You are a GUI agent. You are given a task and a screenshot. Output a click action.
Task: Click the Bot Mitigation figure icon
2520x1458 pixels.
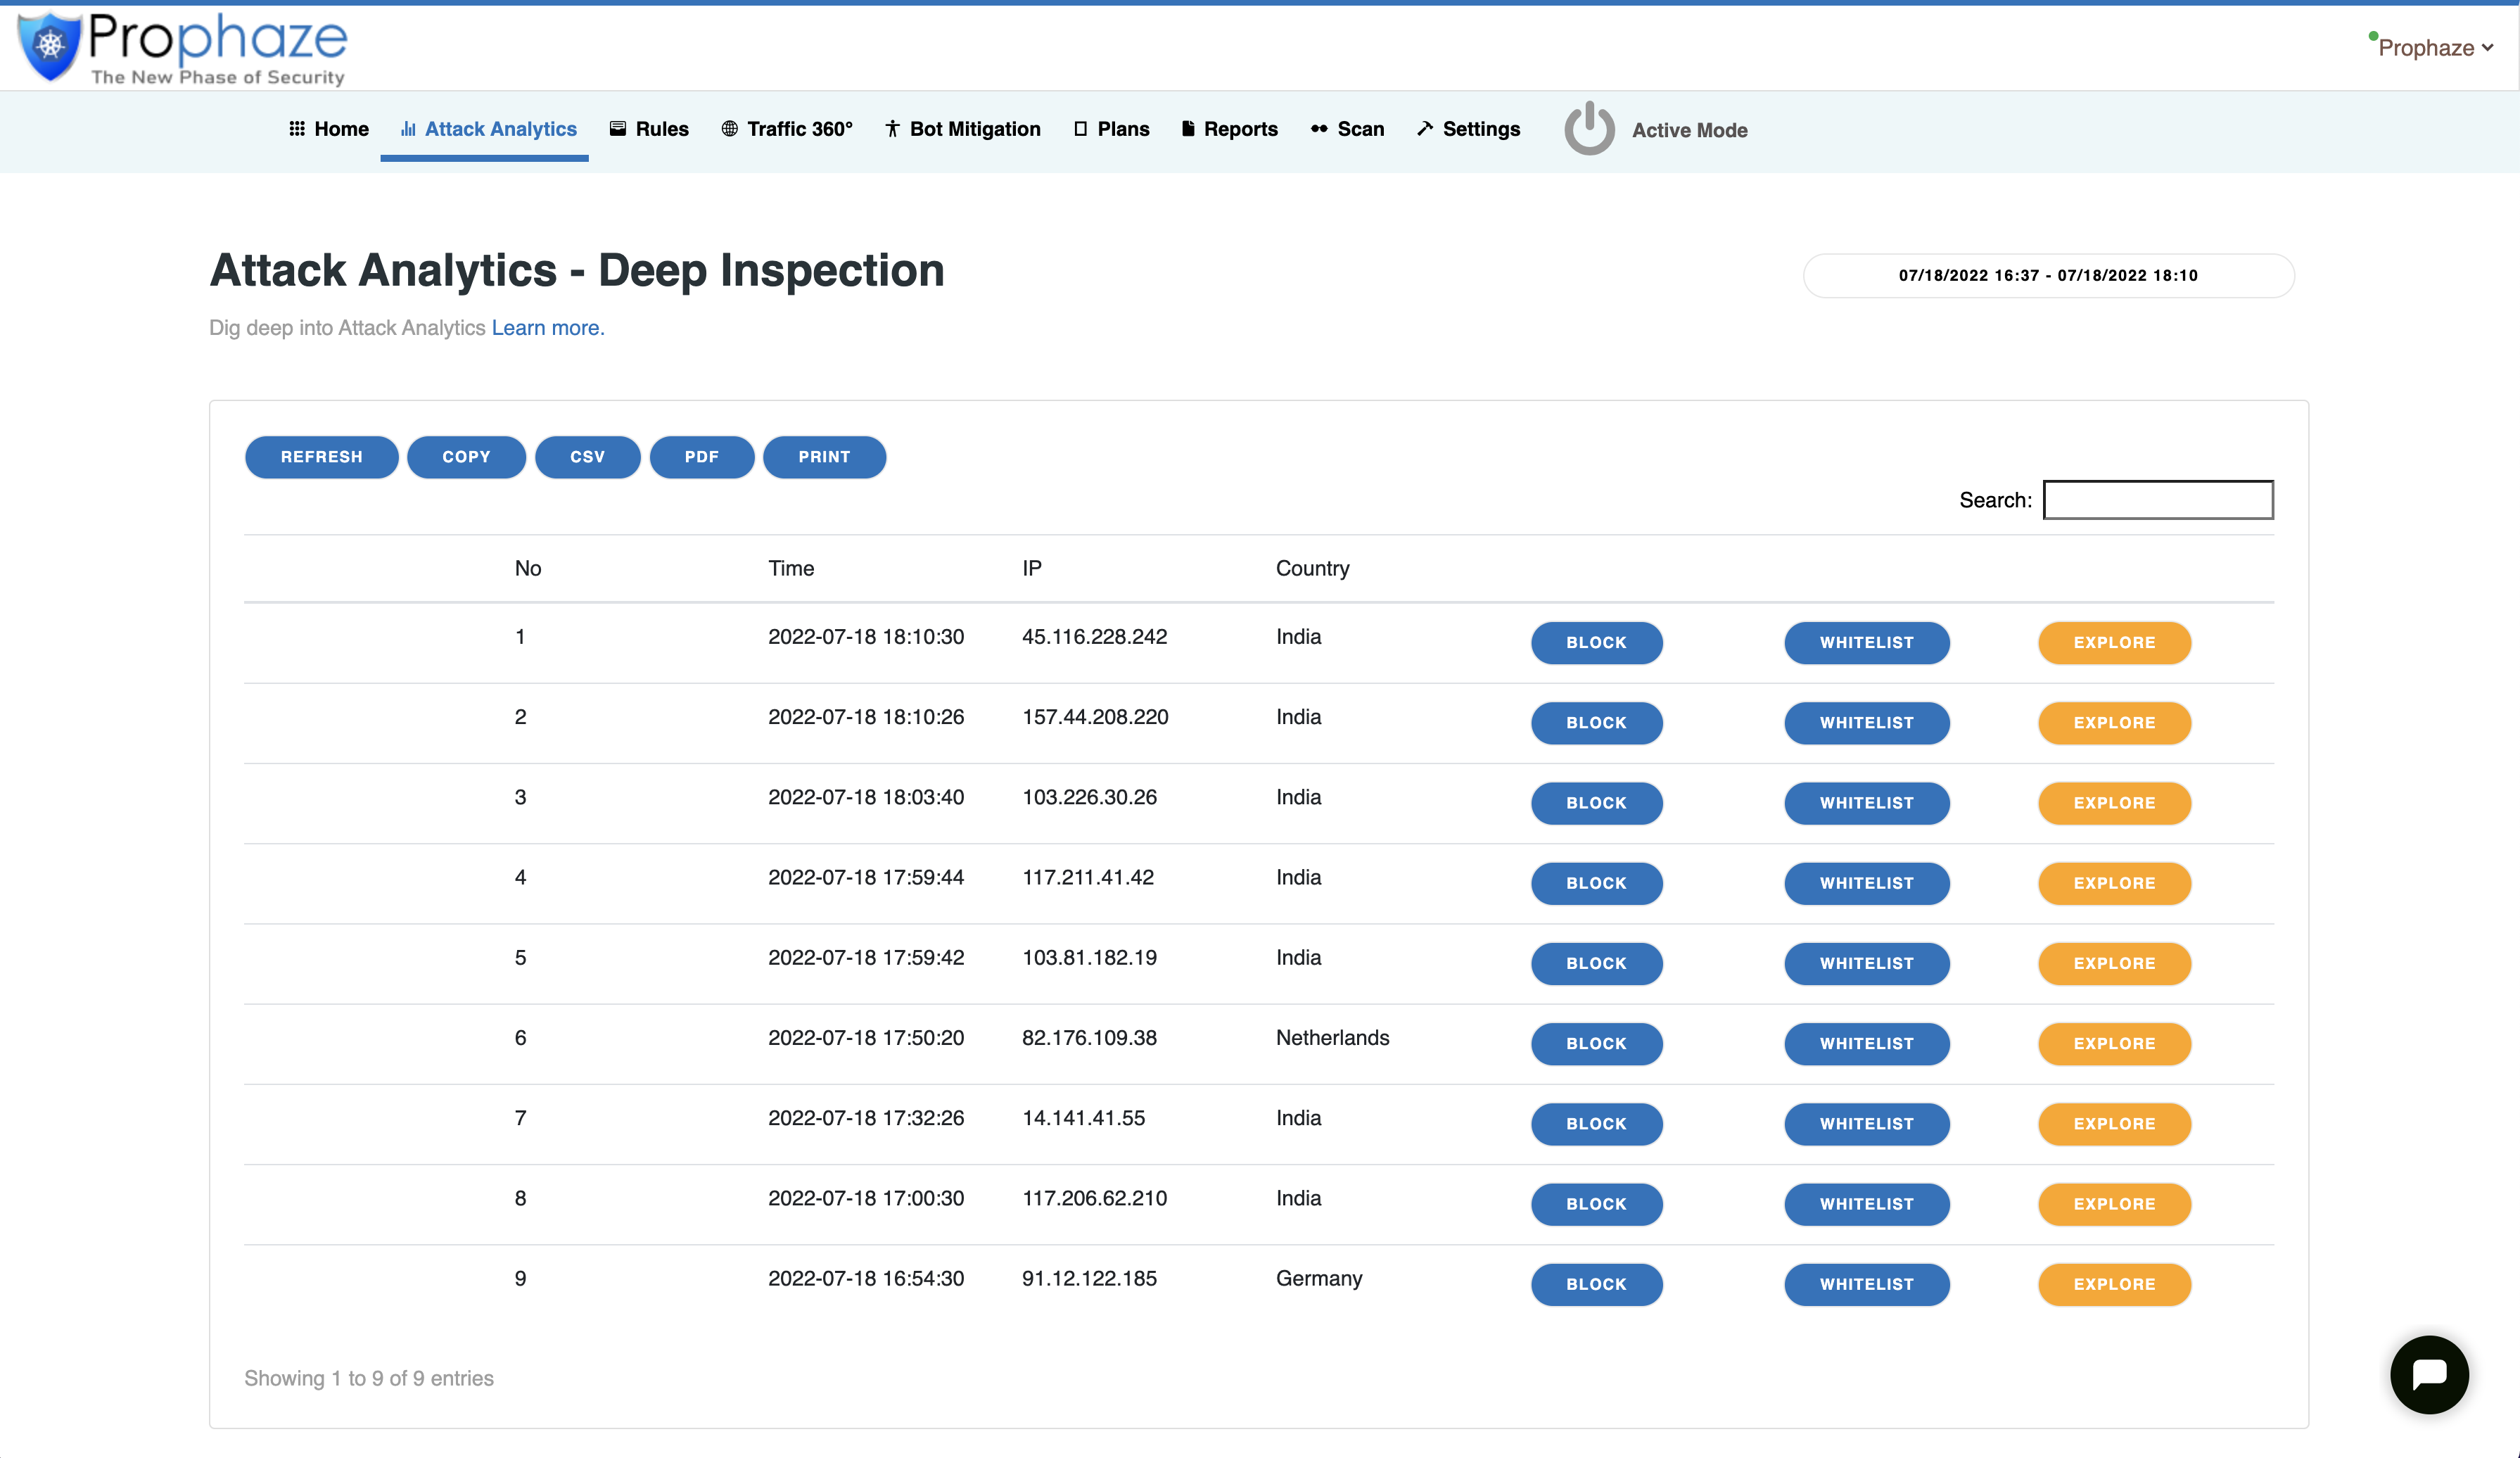pyautogui.click(x=892, y=129)
